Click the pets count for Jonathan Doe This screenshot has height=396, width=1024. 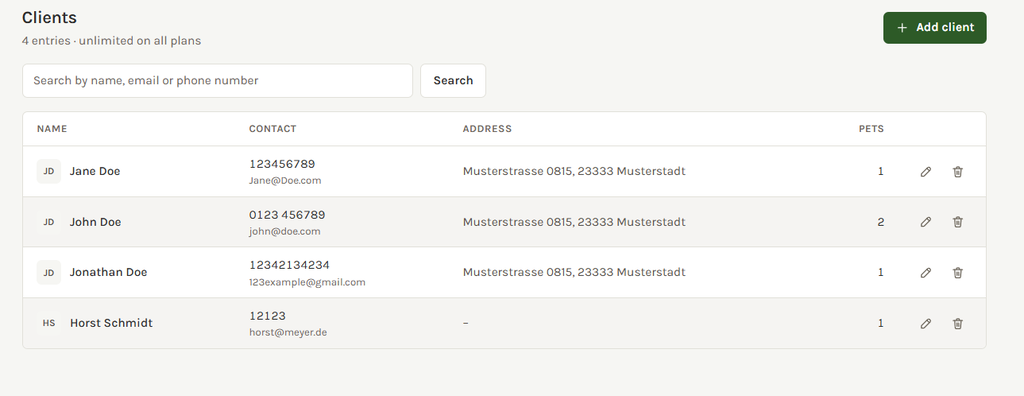pyautogui.click(x=880, y=272)
